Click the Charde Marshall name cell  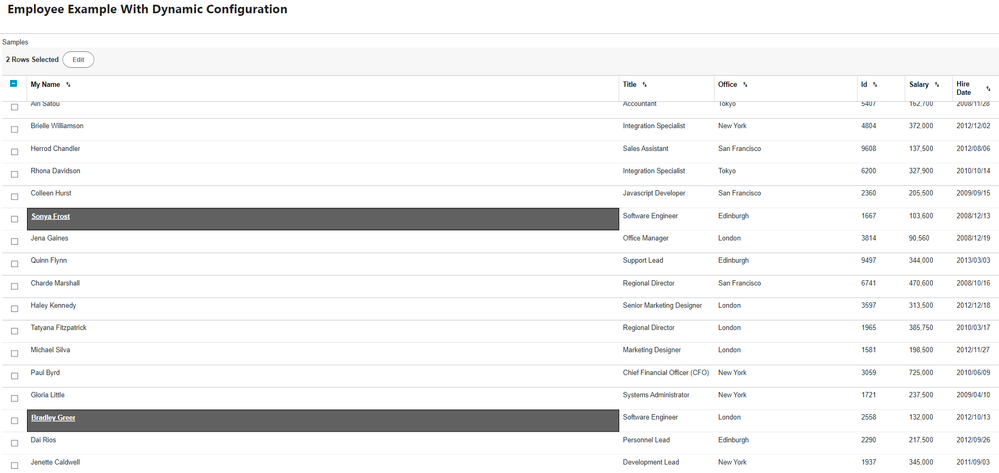[55, 283]
